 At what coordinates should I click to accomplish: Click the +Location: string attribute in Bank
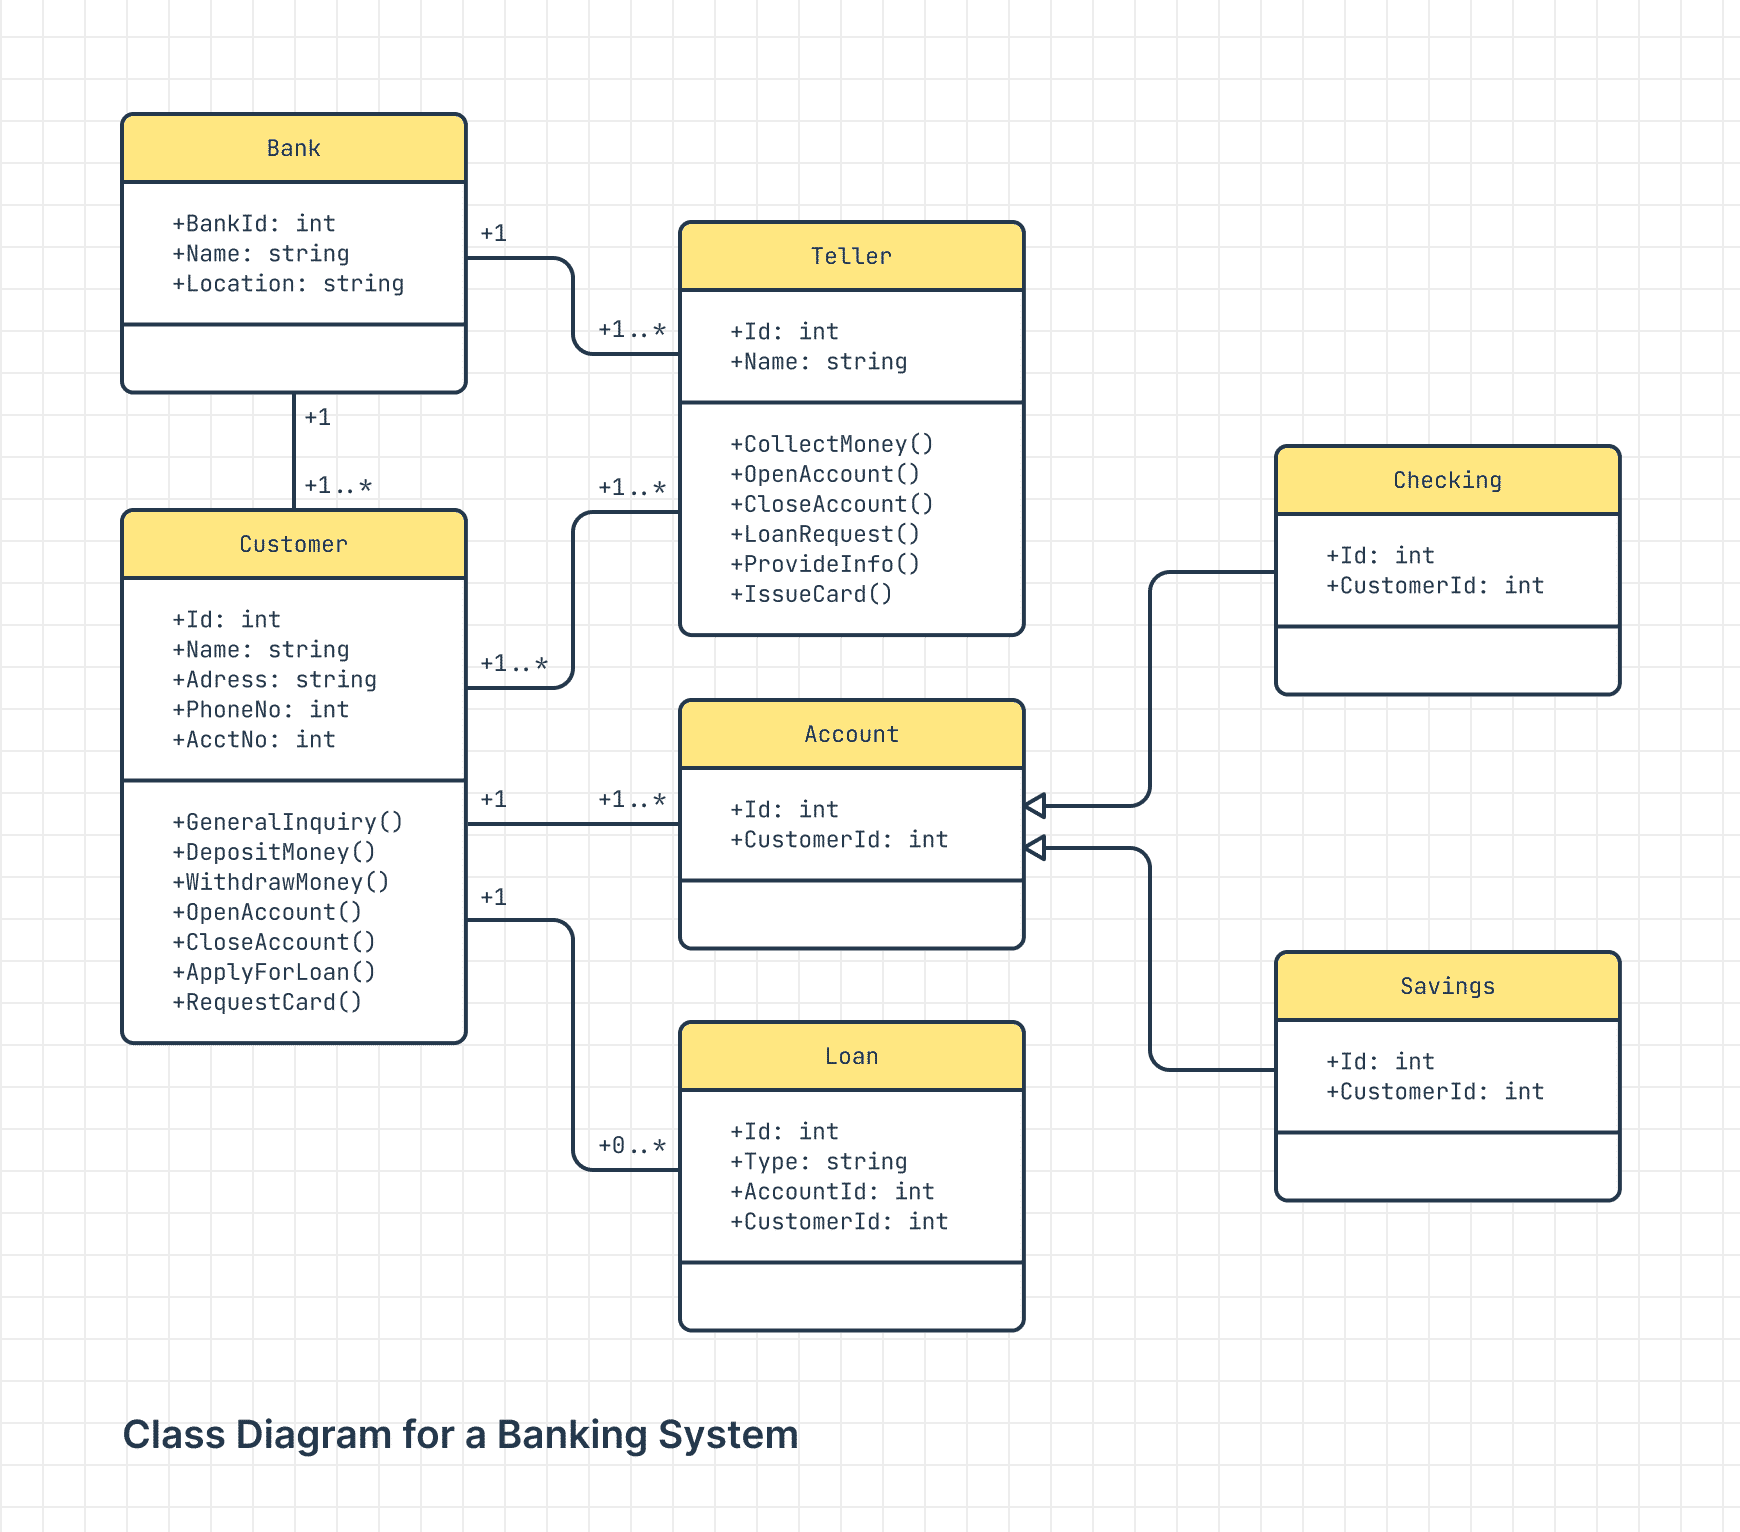click(288, 284)
